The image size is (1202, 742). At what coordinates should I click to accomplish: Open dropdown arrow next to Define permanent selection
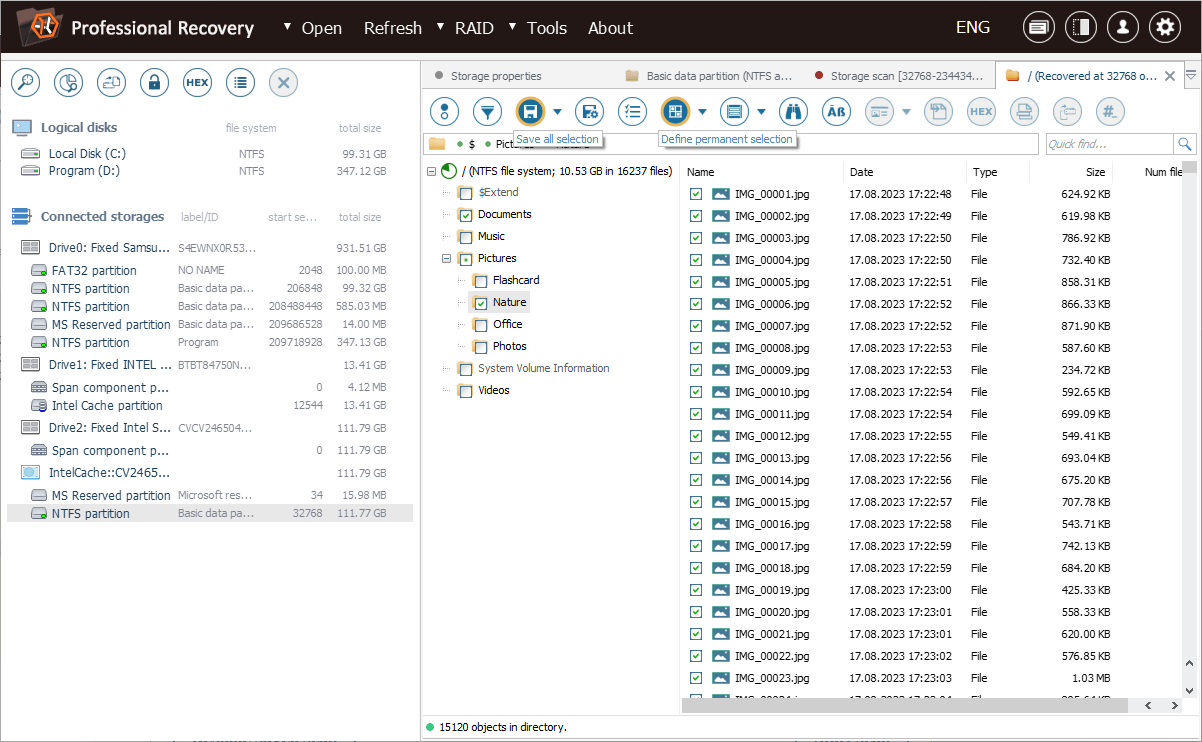tap(702, 112)
